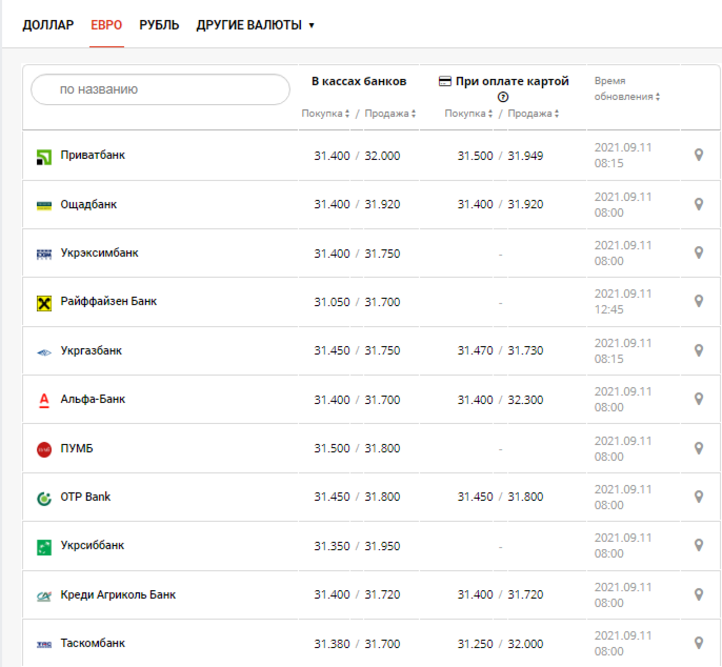Open the Укрсиббанк bank link
722x667 pixels.
click(92, 545)
